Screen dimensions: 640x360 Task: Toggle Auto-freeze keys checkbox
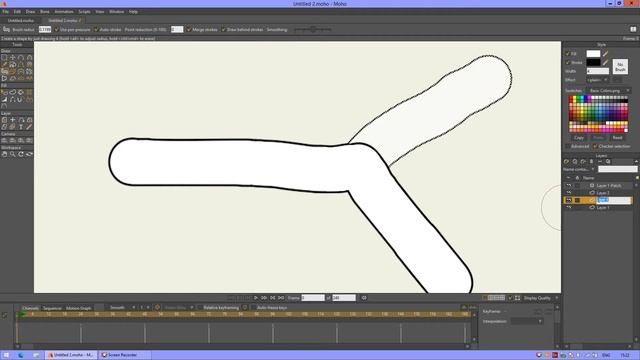tap(253, 307)
